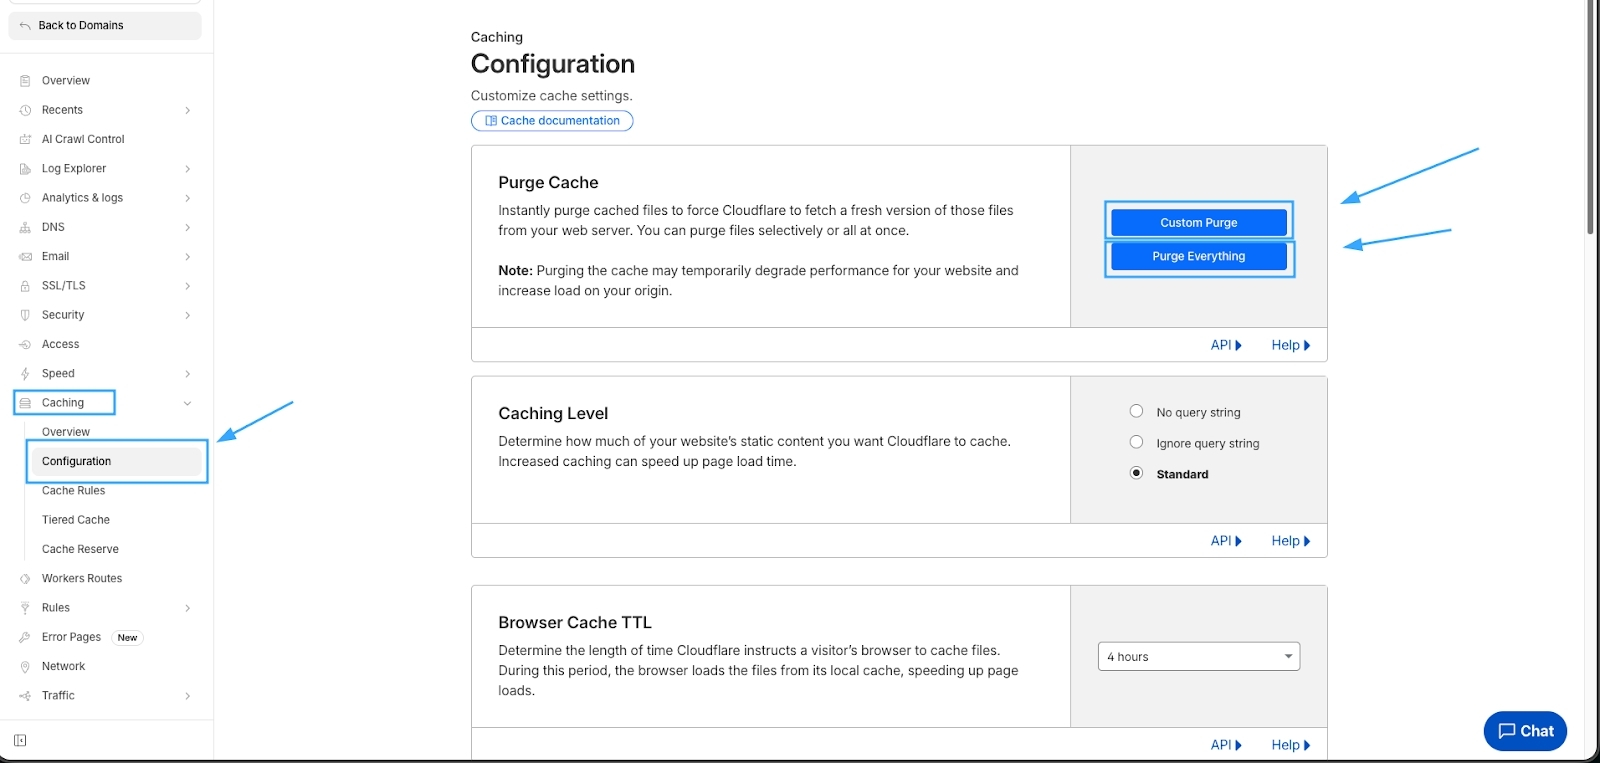Open the Tiered Cache submenu item
Screen dimensions: 1600x763
[x=76, y=520]
